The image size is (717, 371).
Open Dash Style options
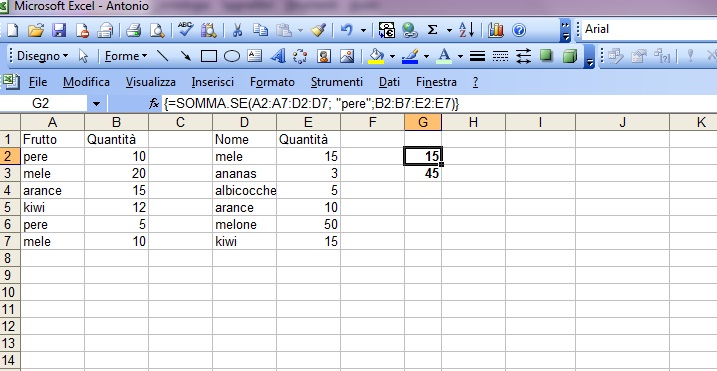(x=501, y=56)
